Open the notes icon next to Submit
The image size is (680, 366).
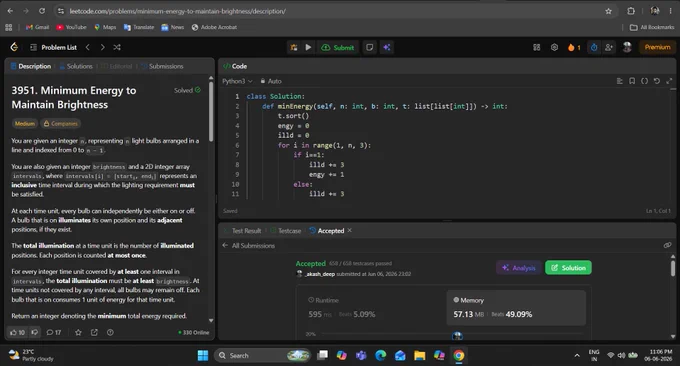(369, 47)
